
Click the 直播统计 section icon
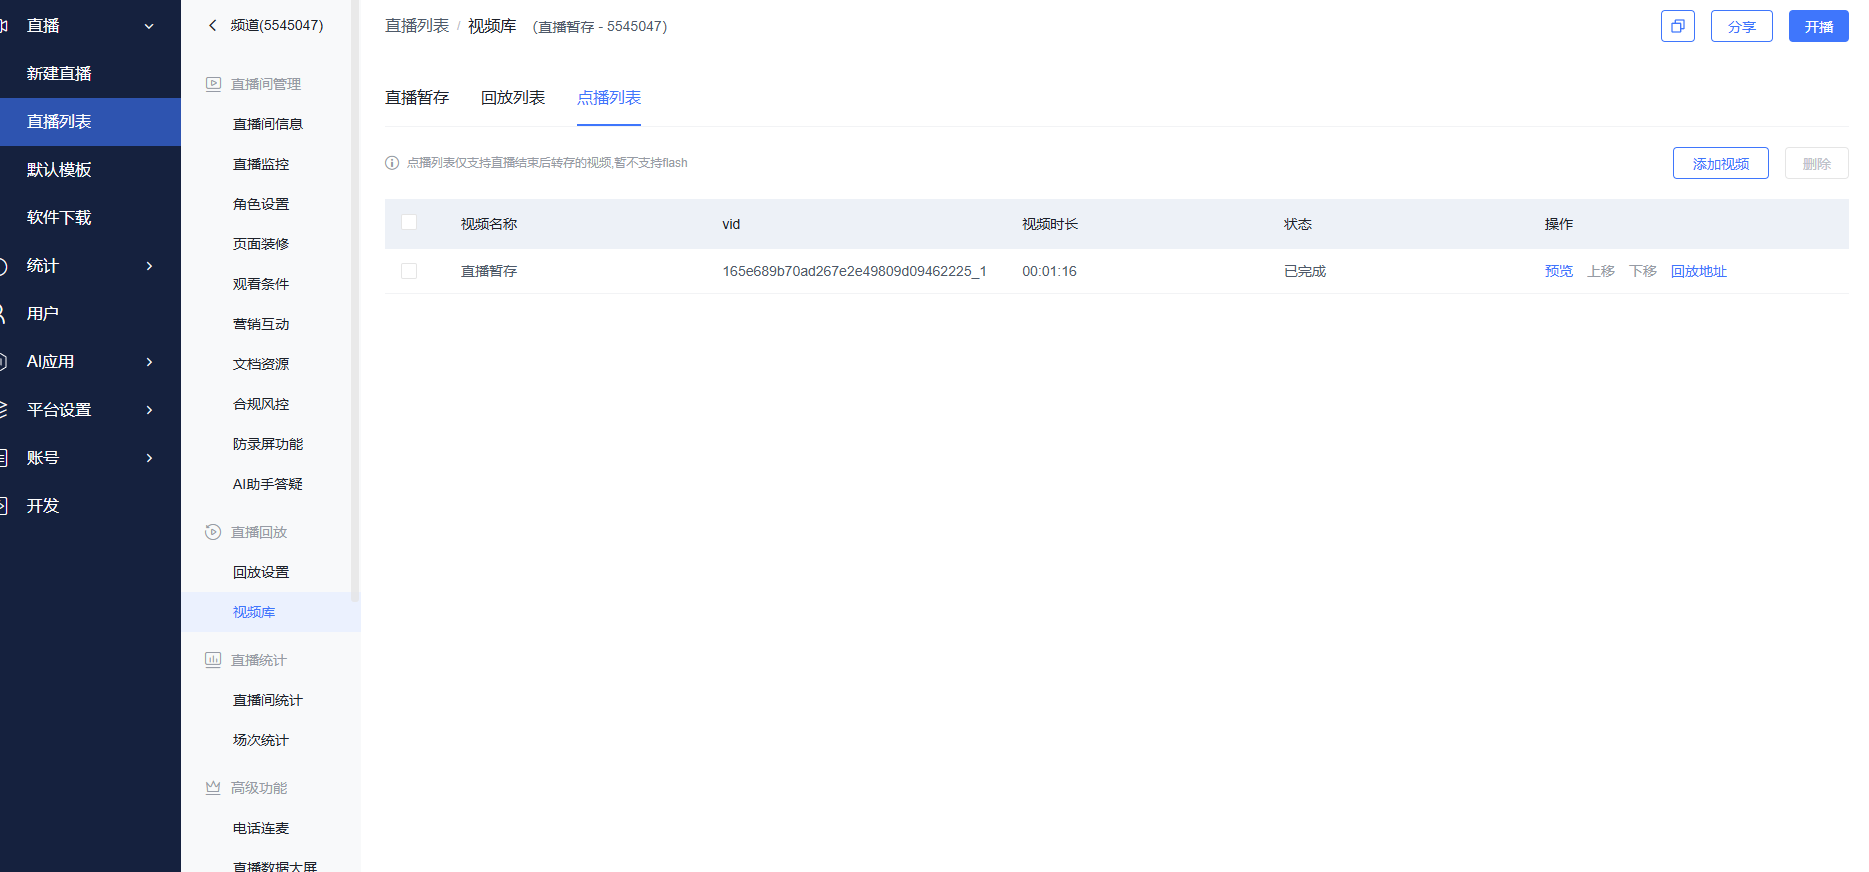[213, 660]
